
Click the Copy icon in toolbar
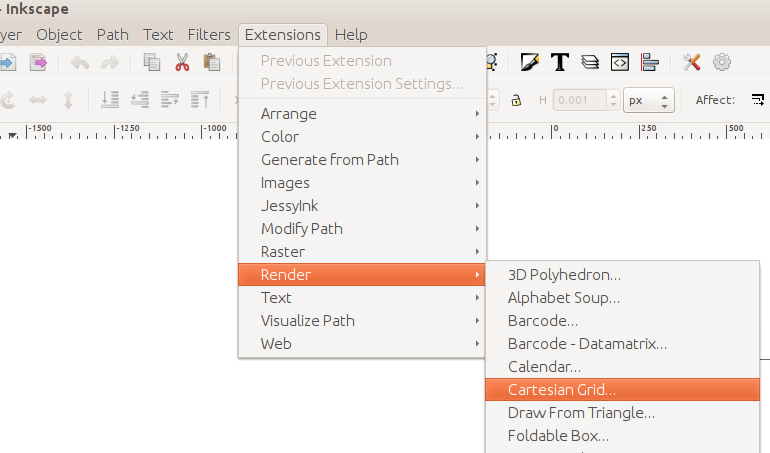click(152, 62)
